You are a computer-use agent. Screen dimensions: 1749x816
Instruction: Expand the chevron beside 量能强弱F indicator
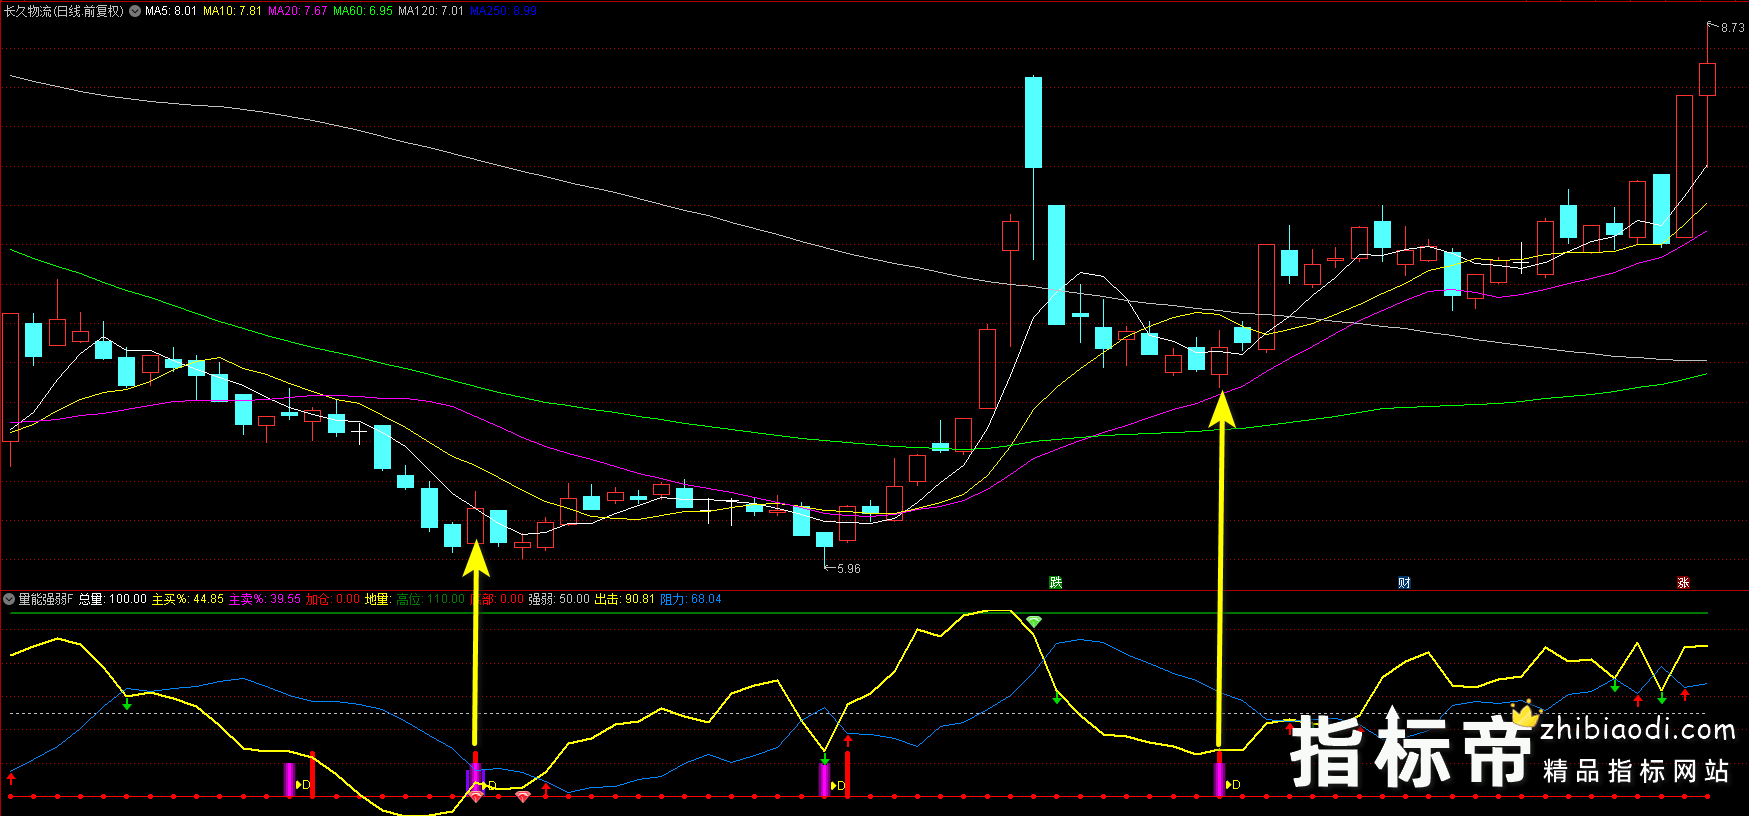pos(9,599)
